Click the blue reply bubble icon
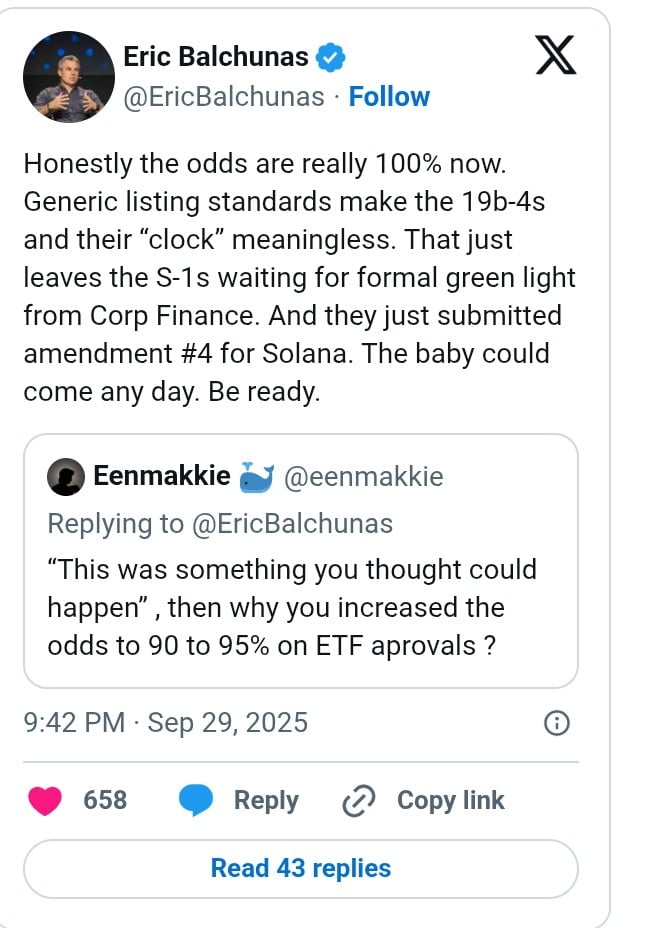Image resolution: width=660 pixels, height=928 pixels. [196, 801]
